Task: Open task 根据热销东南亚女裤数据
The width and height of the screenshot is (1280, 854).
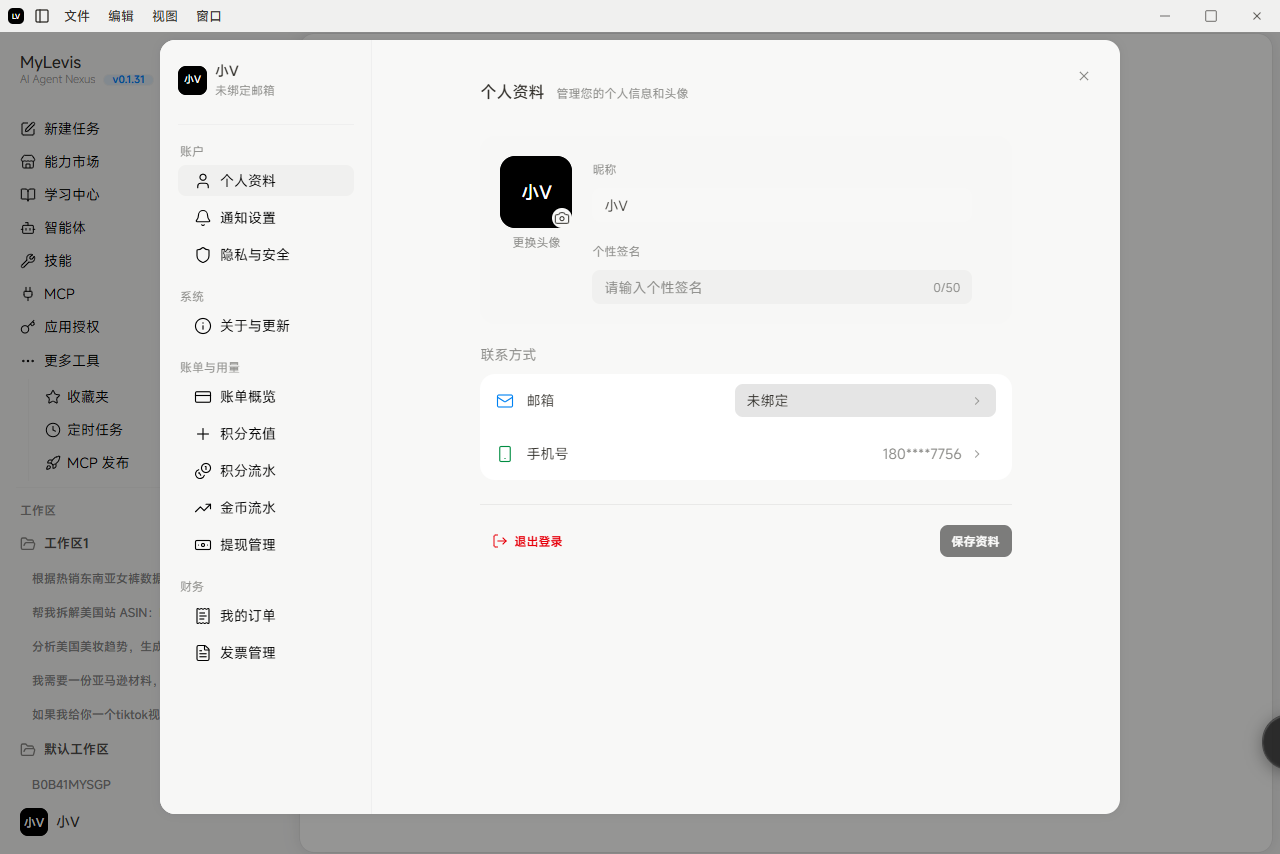Action: (x=95, y=578)
